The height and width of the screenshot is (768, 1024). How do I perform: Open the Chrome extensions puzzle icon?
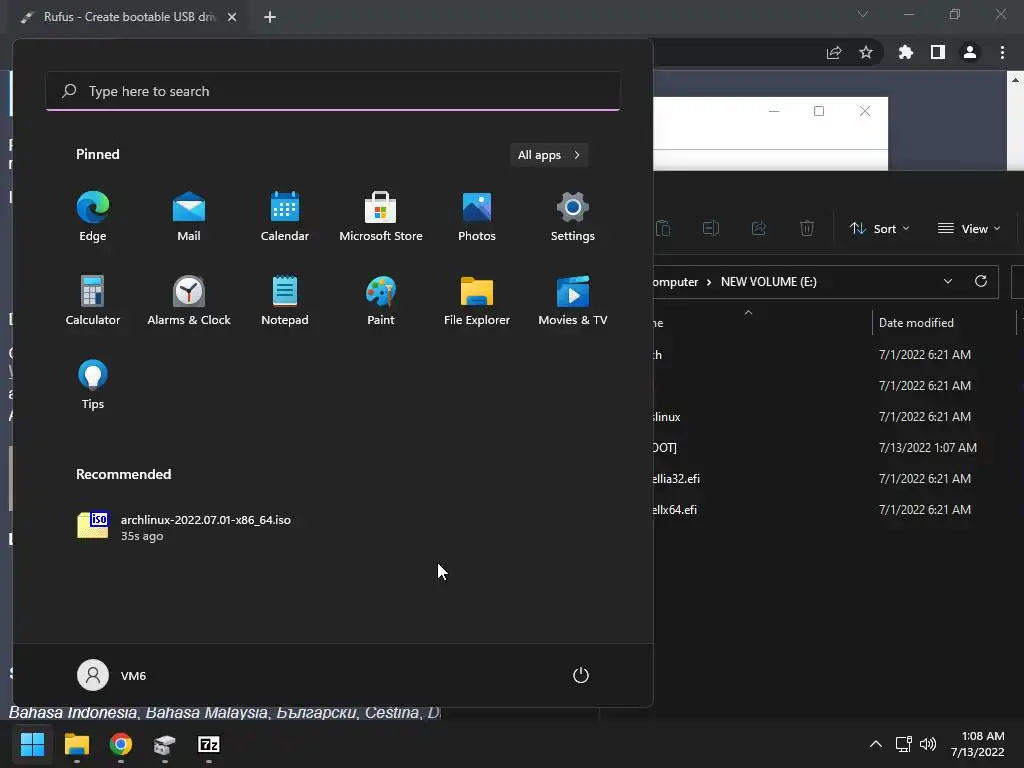pyautogui.click(x=905, y=52)
